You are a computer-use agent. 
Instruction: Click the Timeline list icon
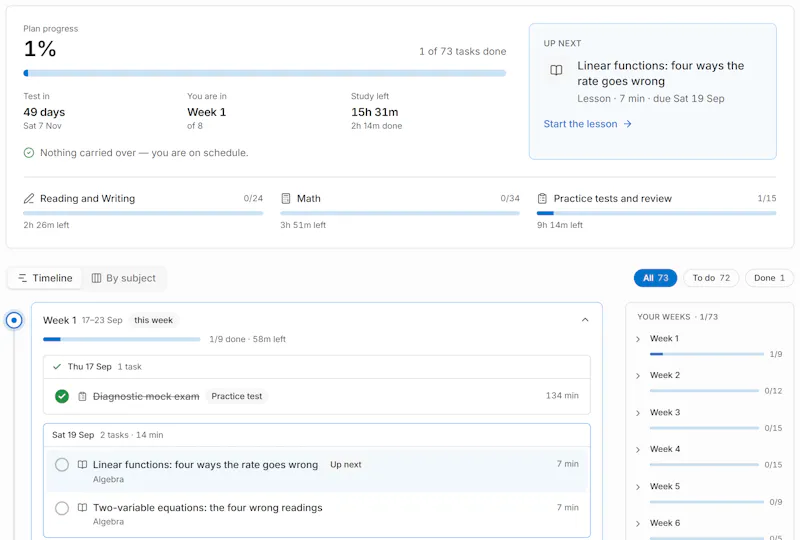(x=22, y=278)
